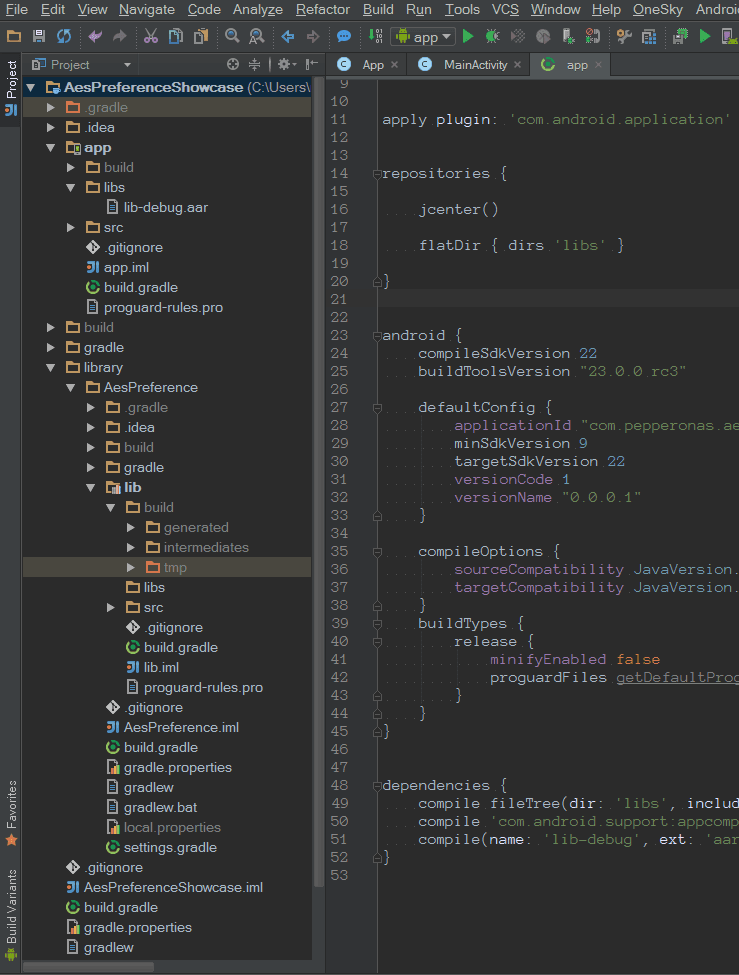Click the Scroll from Source target icon

[233, 64]
